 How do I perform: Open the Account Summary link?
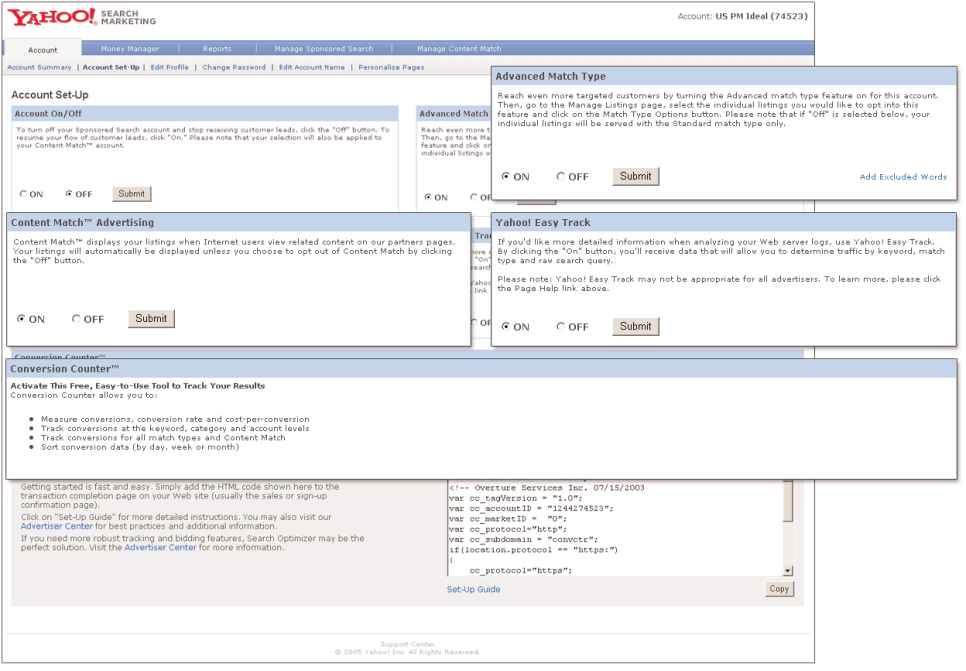click(40, 67)
